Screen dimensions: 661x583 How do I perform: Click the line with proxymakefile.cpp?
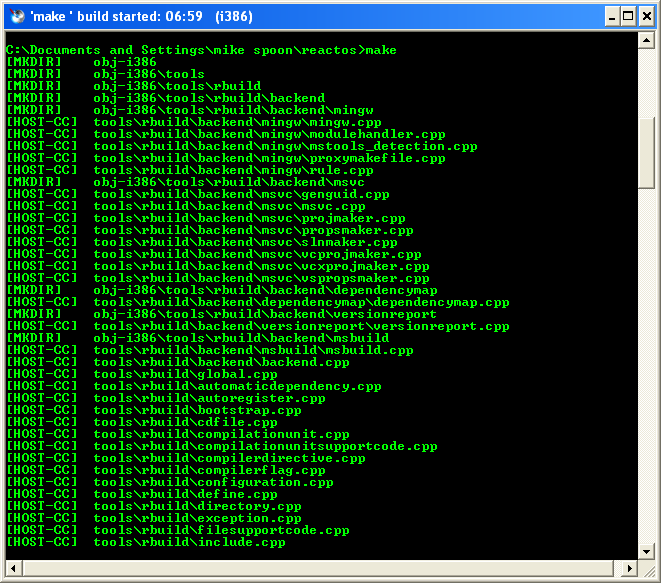226,158
